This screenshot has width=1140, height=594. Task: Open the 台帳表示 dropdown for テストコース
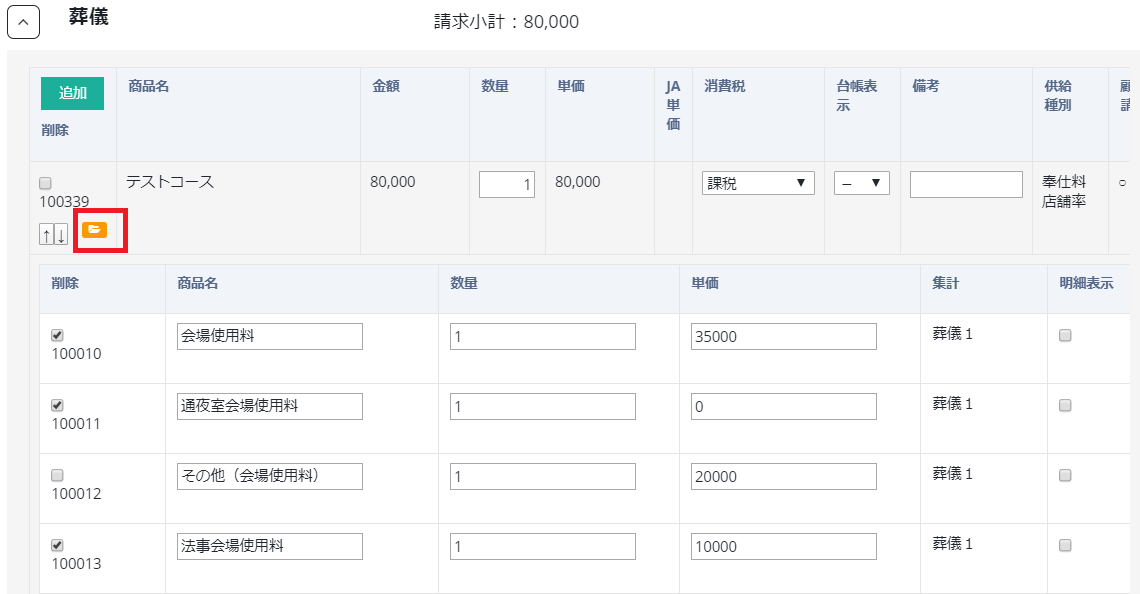[861, 184]
